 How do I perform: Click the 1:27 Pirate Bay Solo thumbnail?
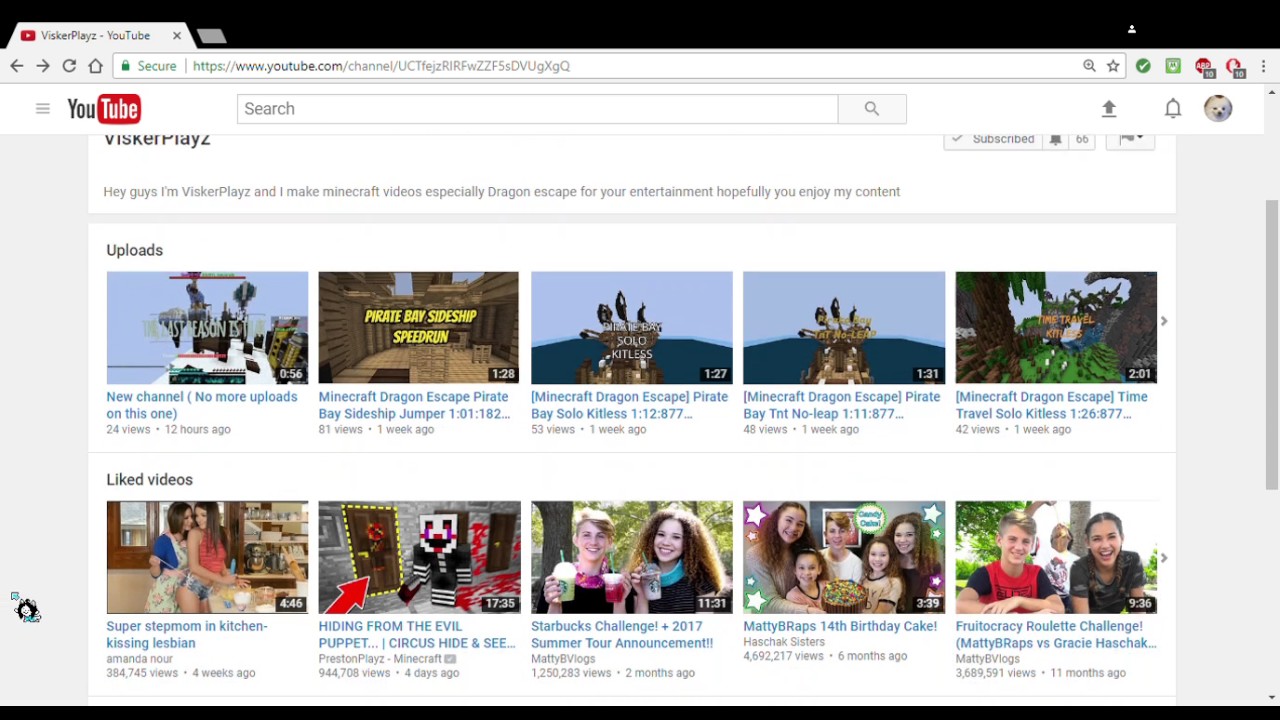point(632,327)
